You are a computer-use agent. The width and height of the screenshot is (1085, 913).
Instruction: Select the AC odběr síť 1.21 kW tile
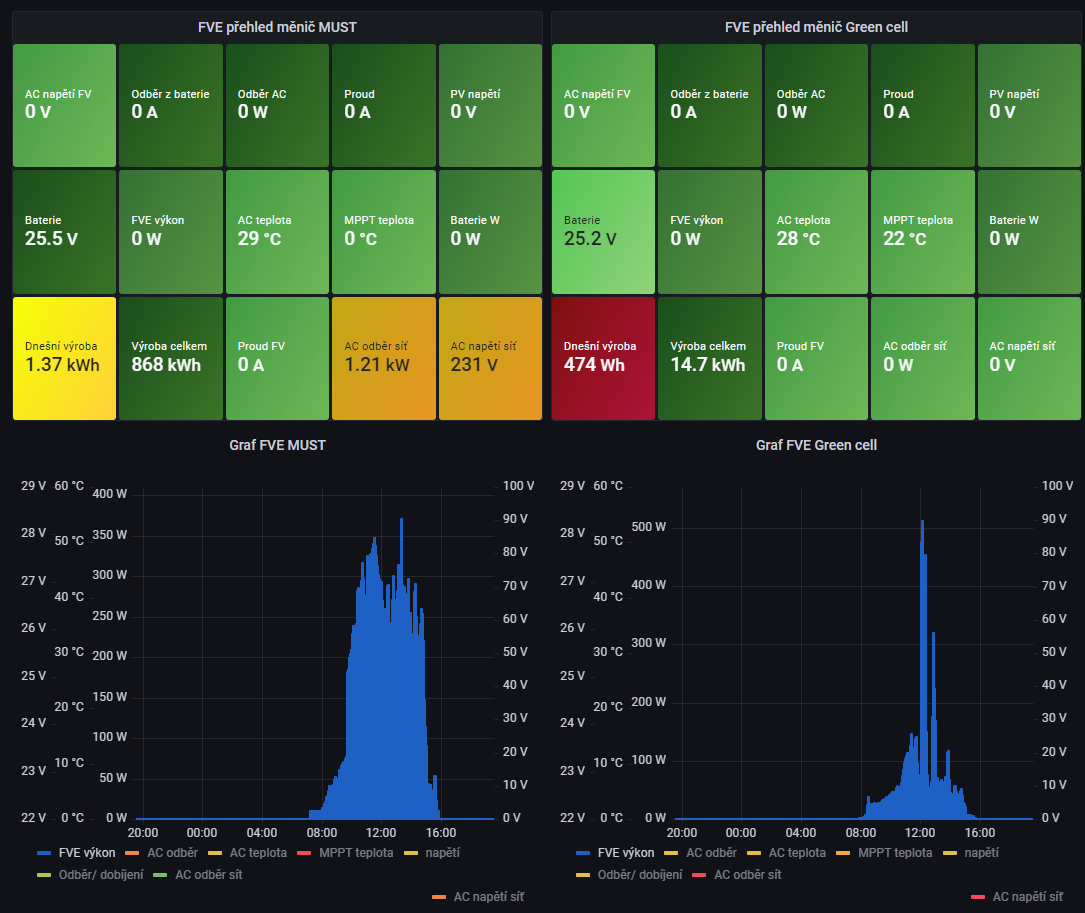coord(383,358)
